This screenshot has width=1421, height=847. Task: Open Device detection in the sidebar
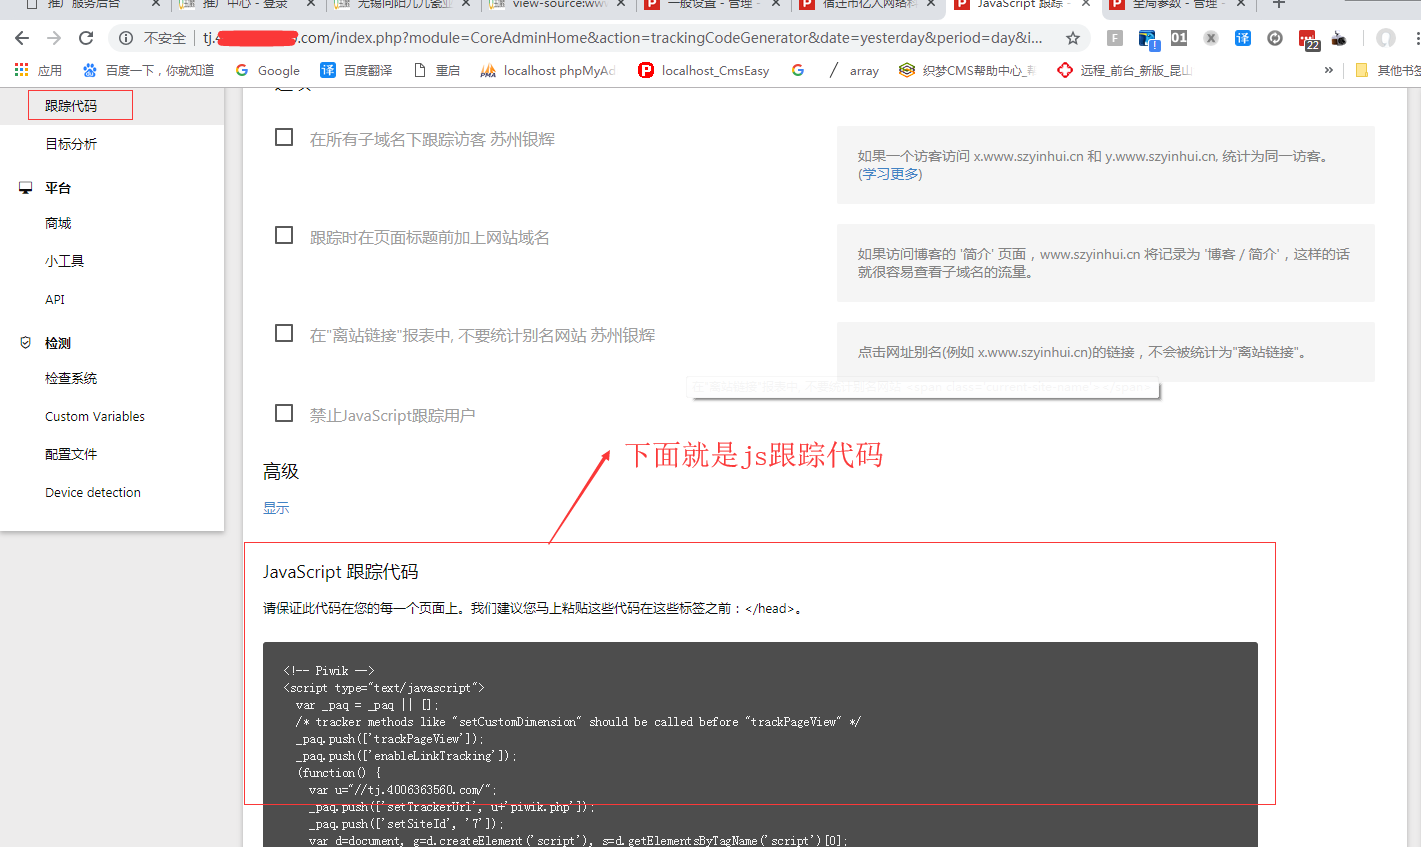(93, 492)
